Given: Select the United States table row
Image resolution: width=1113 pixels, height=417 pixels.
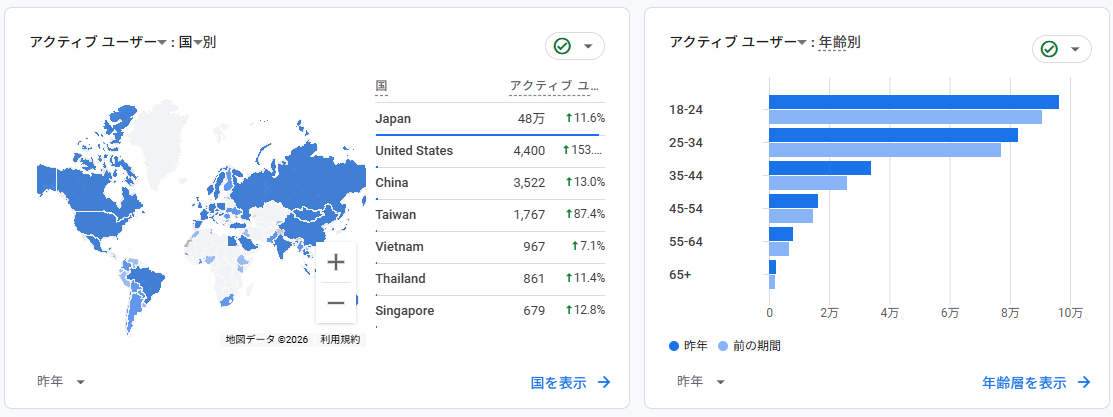Looking at the screenshot, I should tap(489, 151).
